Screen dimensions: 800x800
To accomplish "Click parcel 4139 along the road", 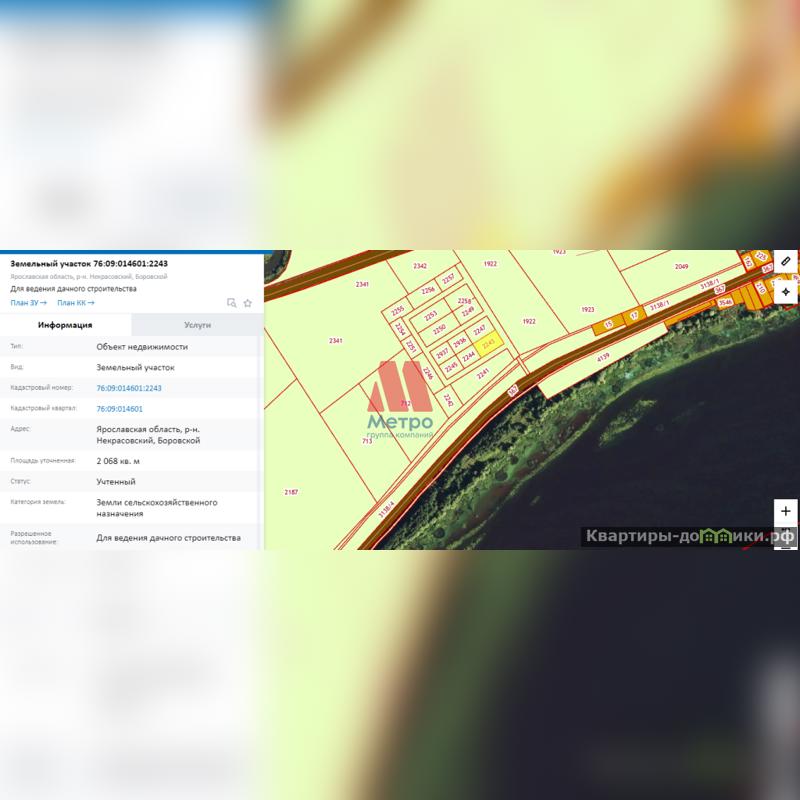I will [x=602, y=357].
